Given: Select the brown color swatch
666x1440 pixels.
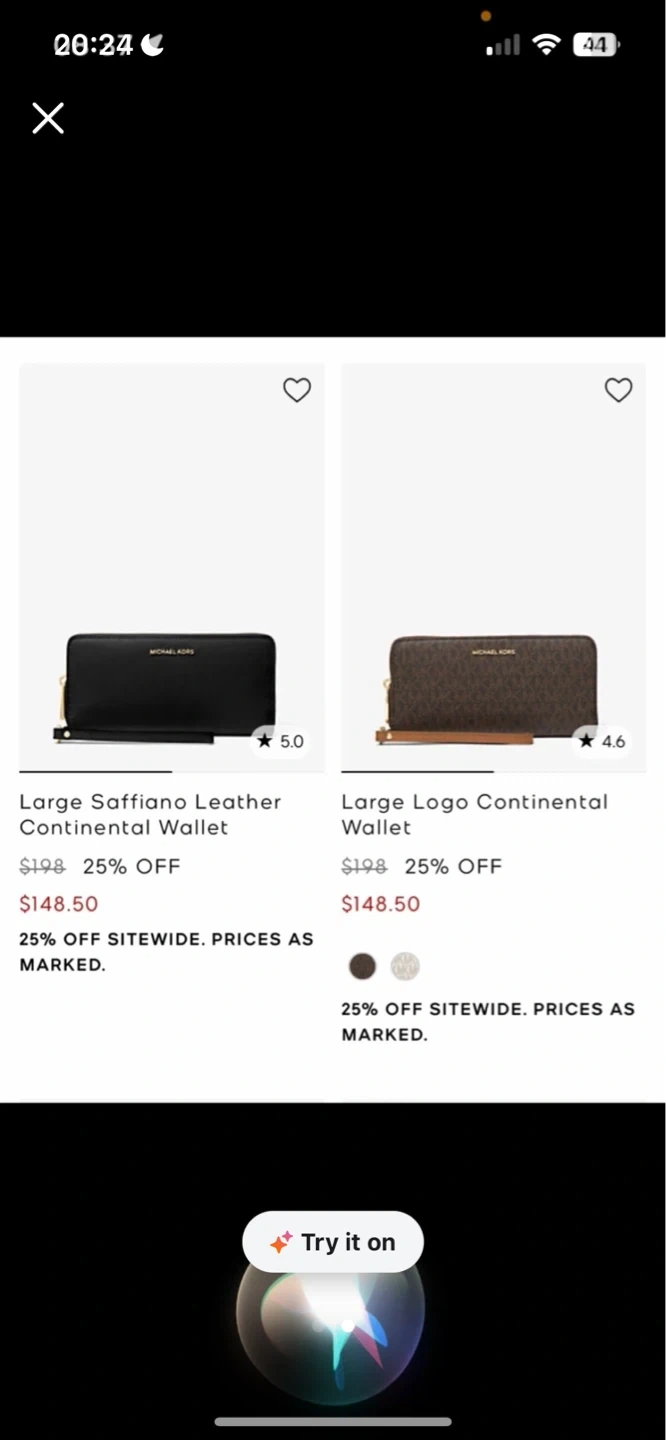Looking at the screenshot, I should [362, 966].
